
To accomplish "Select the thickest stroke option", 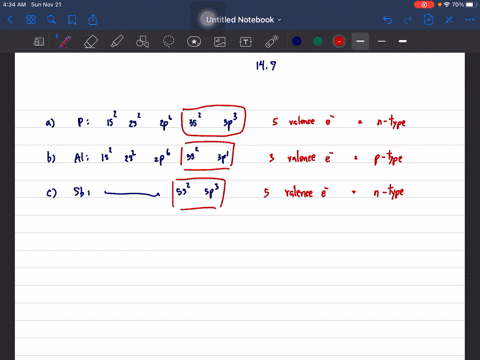I will pos(403,41).
